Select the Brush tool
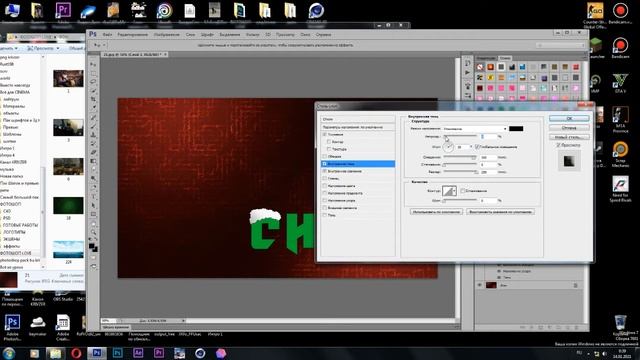The height and width of the screenshot is (360, 640). 93,126
